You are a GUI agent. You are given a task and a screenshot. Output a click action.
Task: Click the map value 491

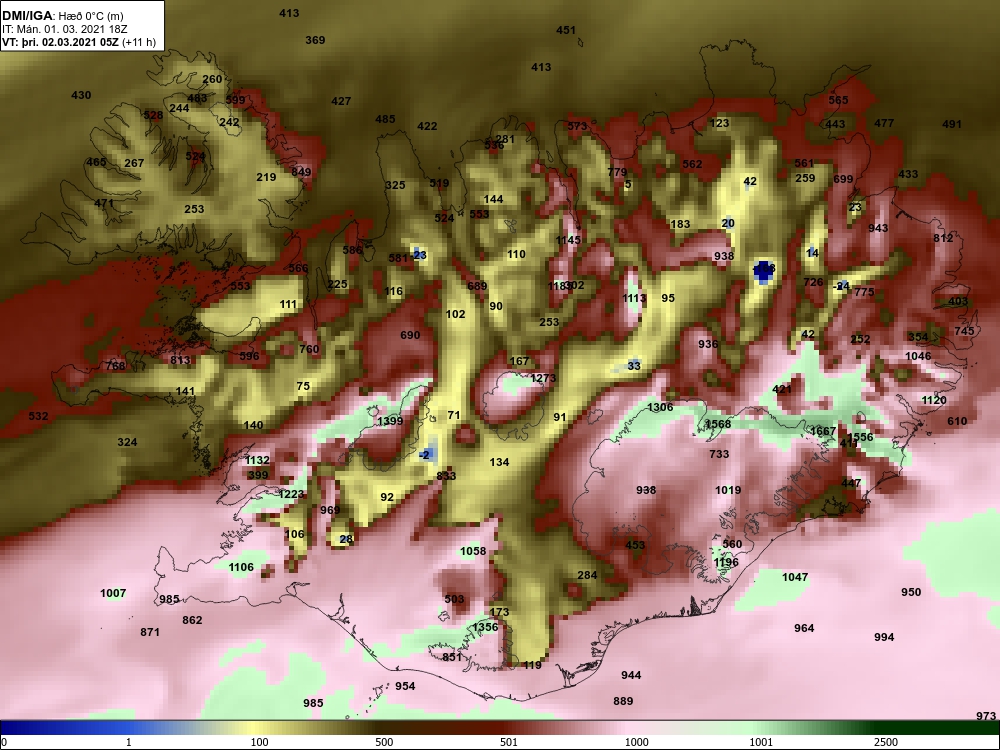coord(952,124)
